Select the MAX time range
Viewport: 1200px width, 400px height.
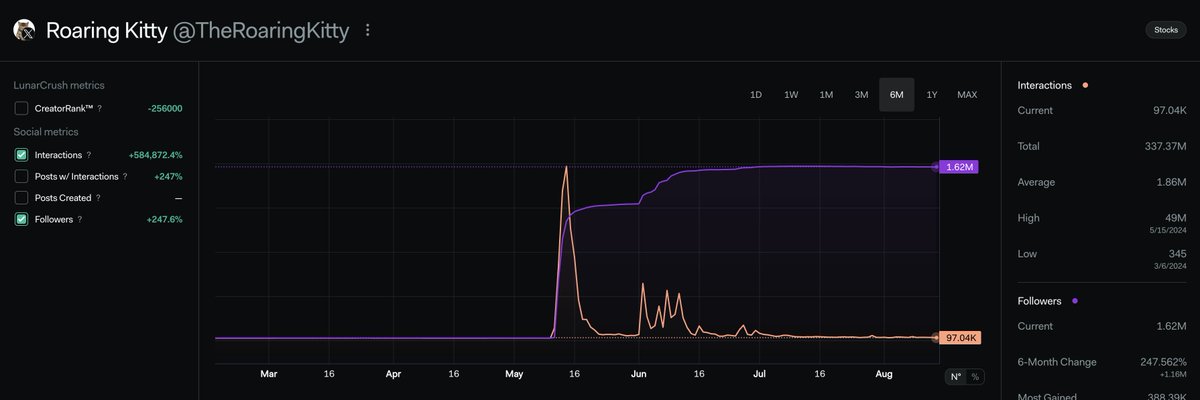click(x=967, y=95)
